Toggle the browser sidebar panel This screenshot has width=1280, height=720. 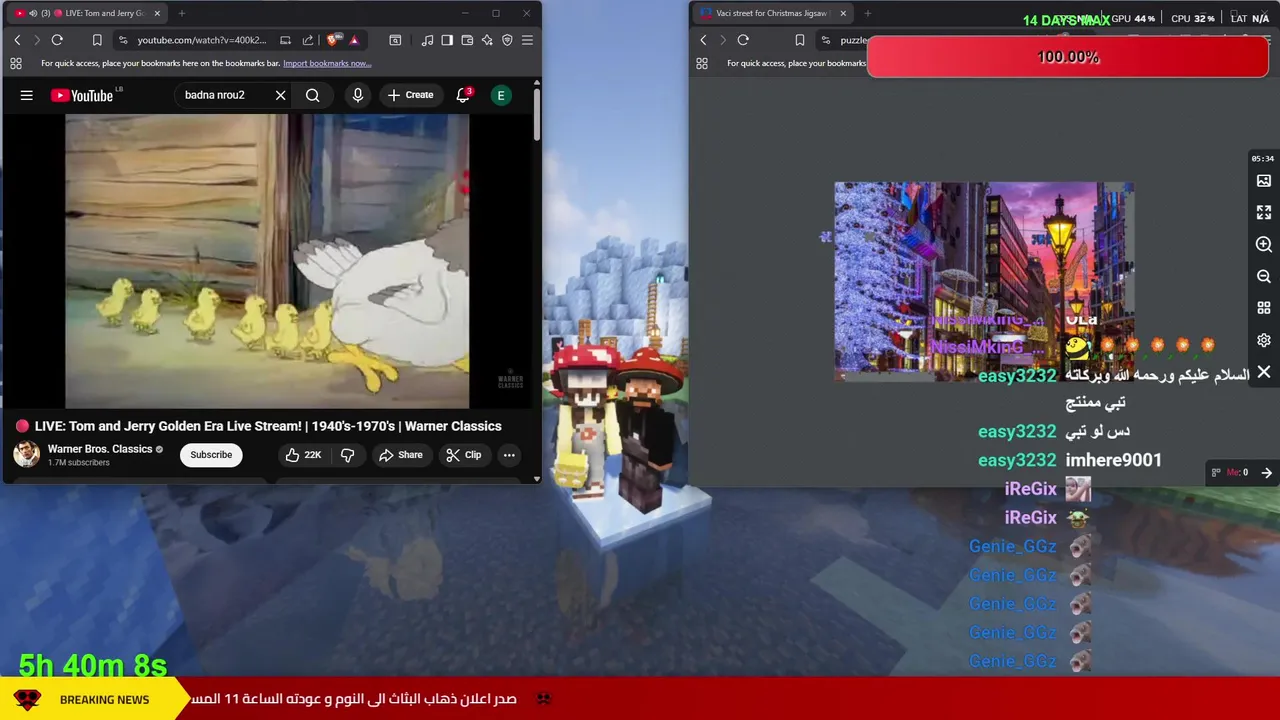[x=447, y=40]
